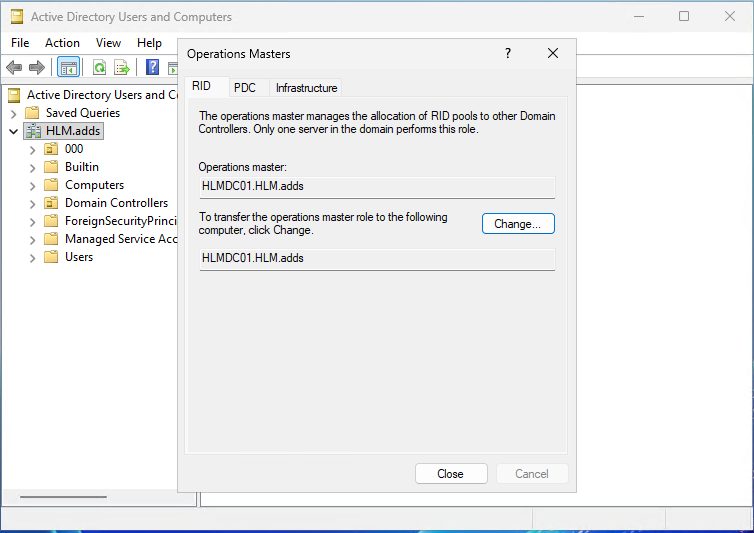754x533 pixels.
Task: Click the Refresh toolbar icon
Action: [x=99, y=67]
